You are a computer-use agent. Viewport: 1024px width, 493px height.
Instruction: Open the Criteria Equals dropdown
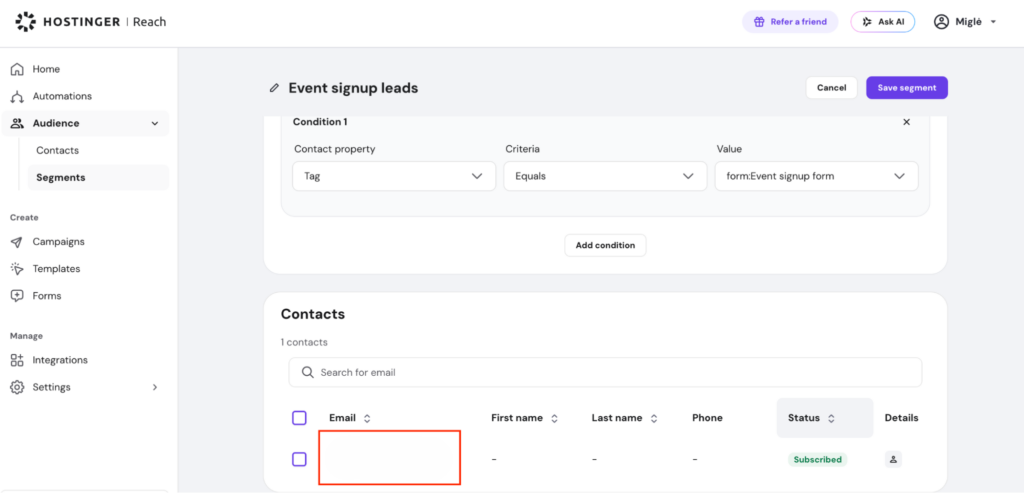(605, 176)
